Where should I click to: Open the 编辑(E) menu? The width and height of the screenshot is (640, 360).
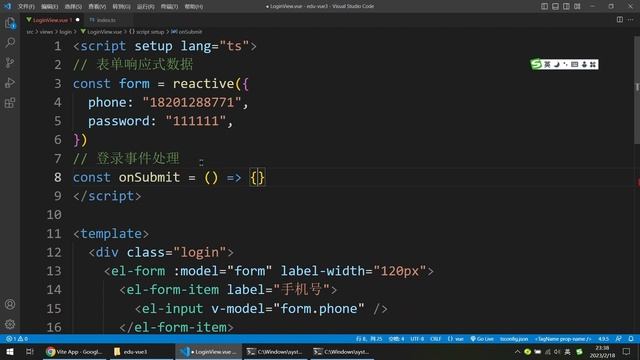pyautogui.click(x=50, y=7)
